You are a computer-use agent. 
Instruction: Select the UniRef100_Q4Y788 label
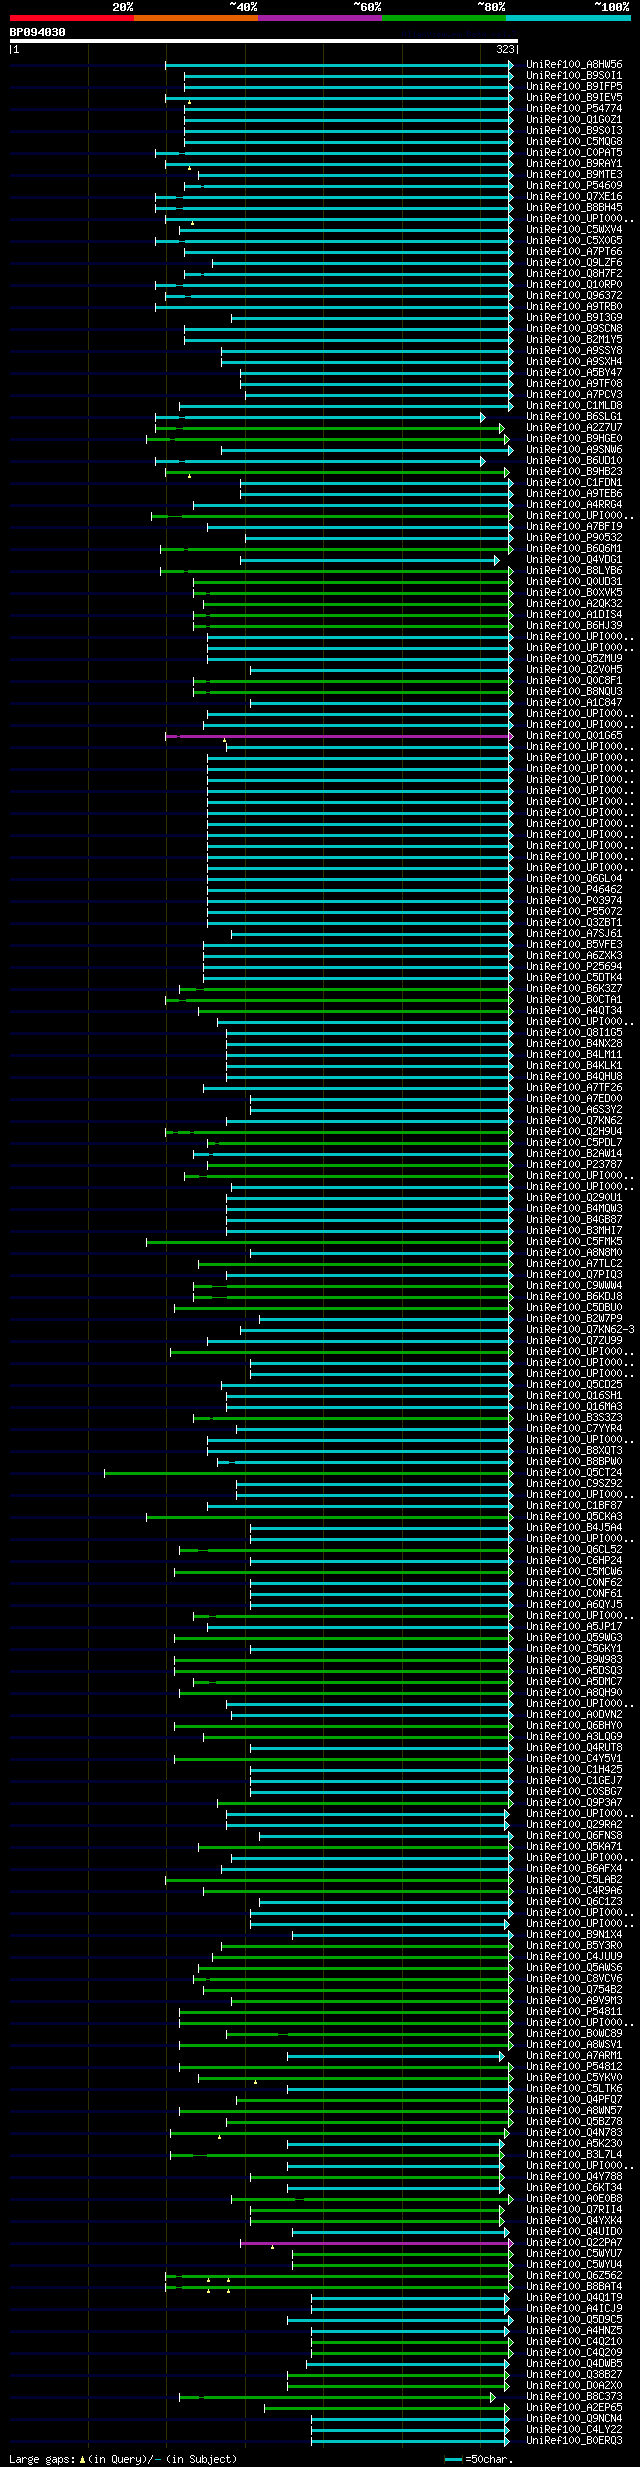[574, 2177]
